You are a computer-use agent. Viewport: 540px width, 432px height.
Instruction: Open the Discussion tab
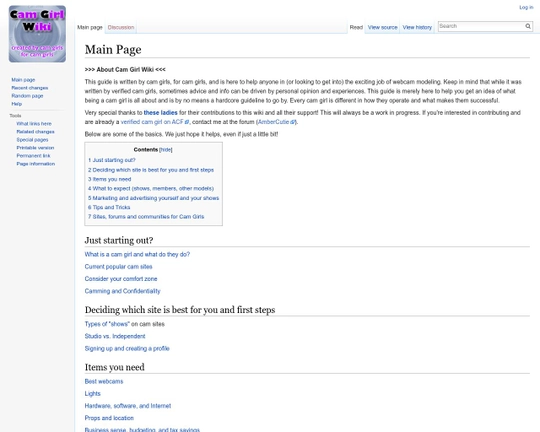pyautogui.click(x=121, y=27)
